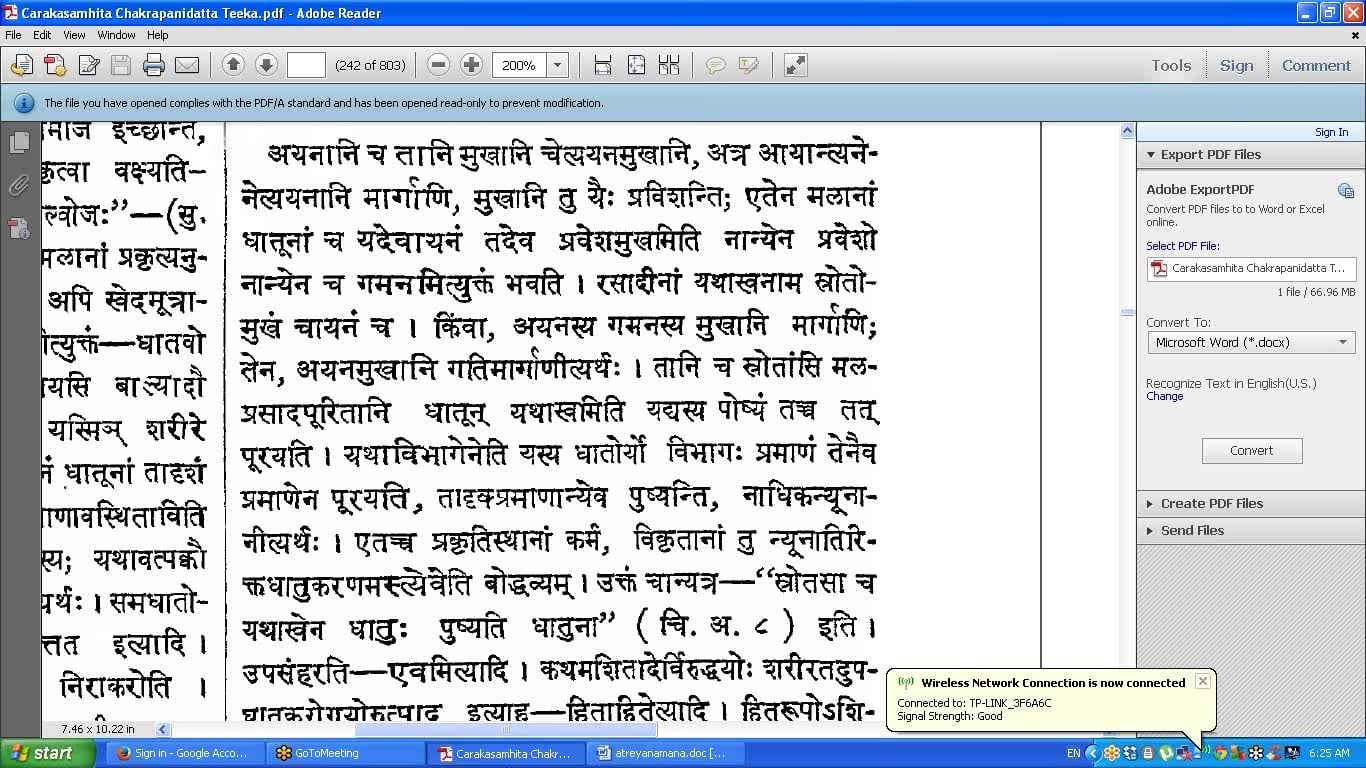
Task: Switch to atreyanamana.doc in taskbar
Action: point(661,753)
